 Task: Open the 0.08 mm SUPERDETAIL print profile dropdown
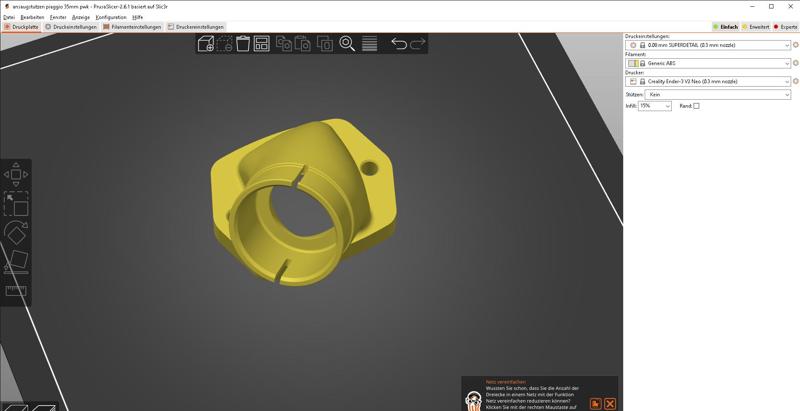[708, 45]
